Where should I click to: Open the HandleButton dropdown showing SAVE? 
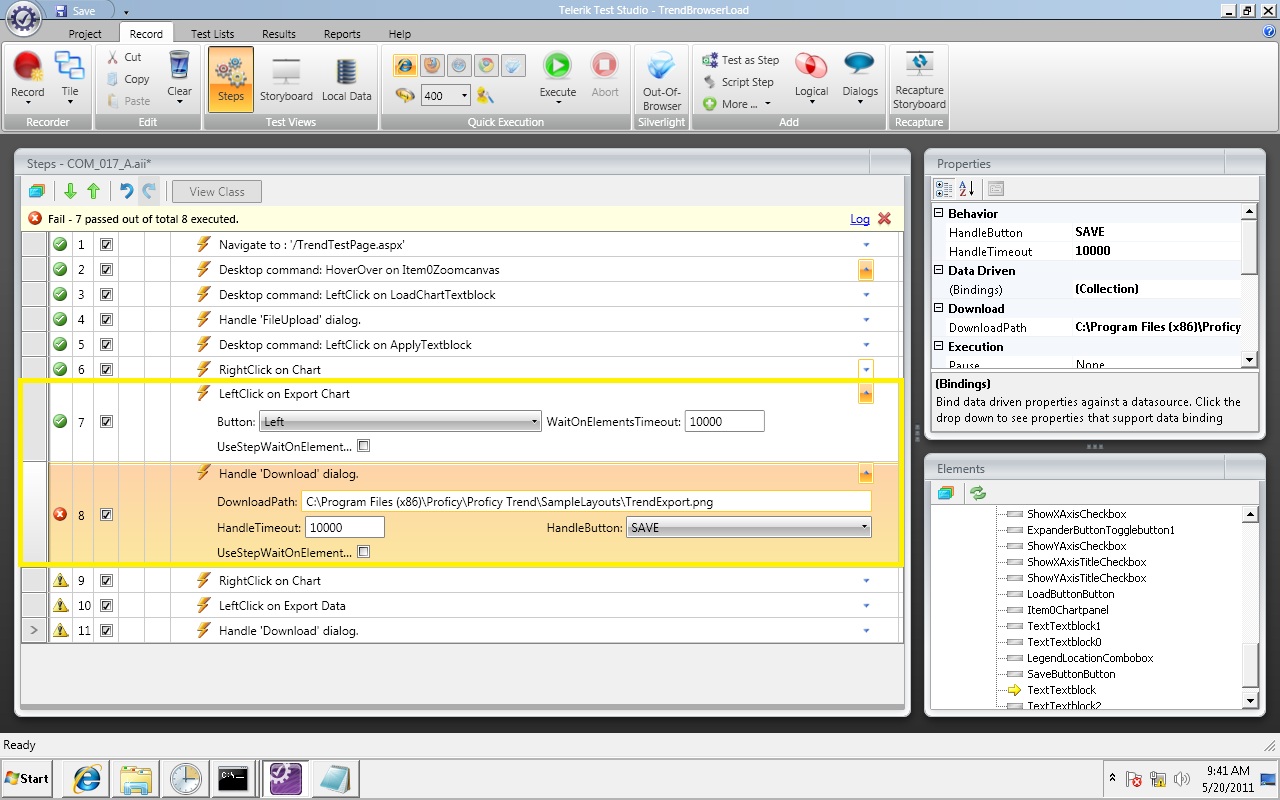(749, 527)
